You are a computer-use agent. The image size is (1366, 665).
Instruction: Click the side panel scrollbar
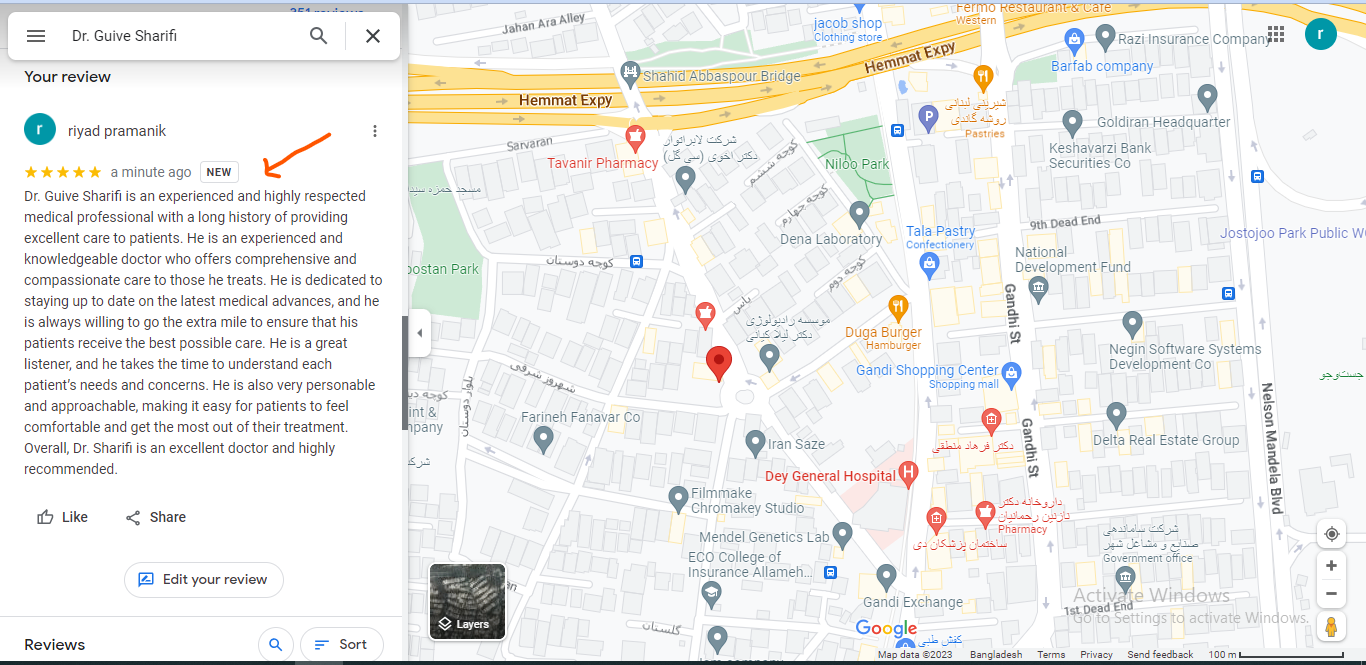pyautogui.click(x=404, y=372)
